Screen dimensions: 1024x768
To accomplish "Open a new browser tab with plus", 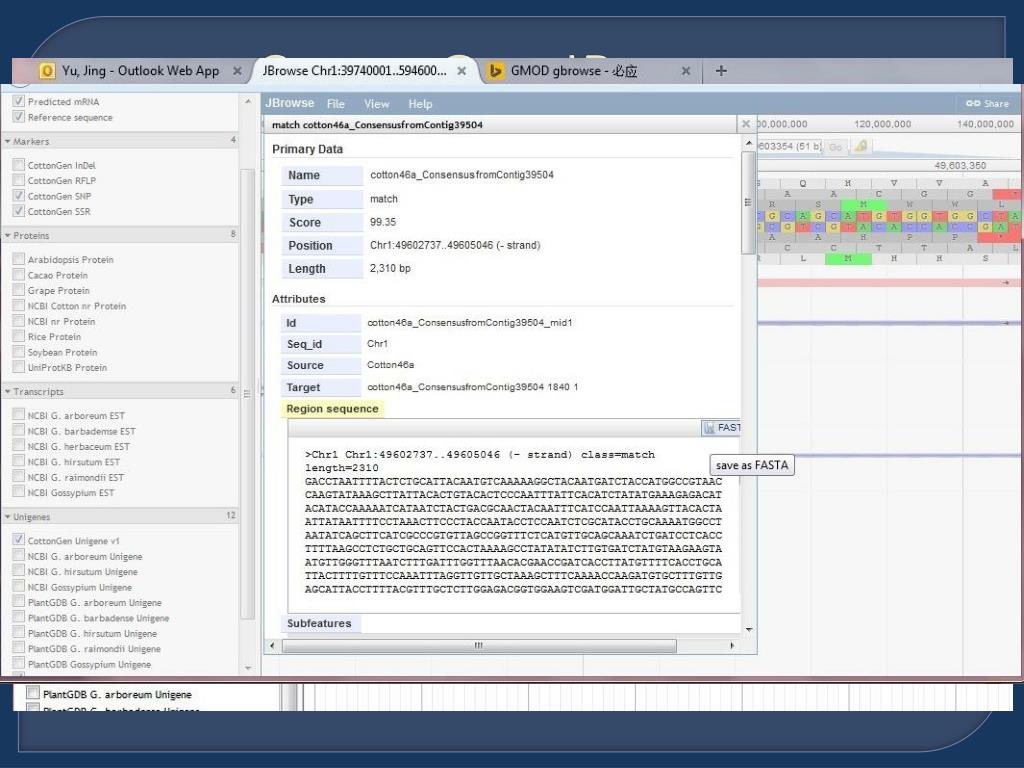I will [721, 71].
